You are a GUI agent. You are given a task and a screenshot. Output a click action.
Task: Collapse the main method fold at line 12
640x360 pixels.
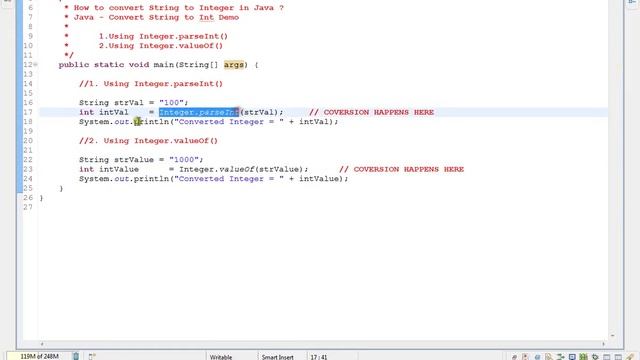click(36, 64)
